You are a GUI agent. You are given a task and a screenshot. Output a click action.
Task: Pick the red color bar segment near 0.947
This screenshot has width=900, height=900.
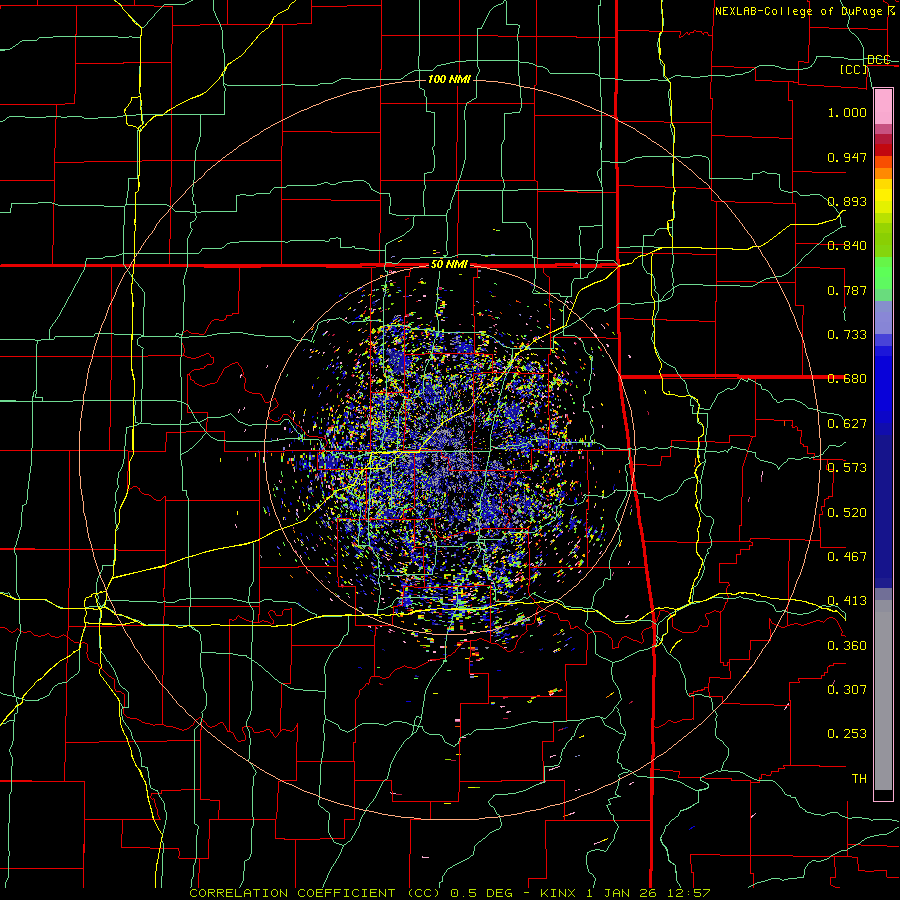coord(883,150)
